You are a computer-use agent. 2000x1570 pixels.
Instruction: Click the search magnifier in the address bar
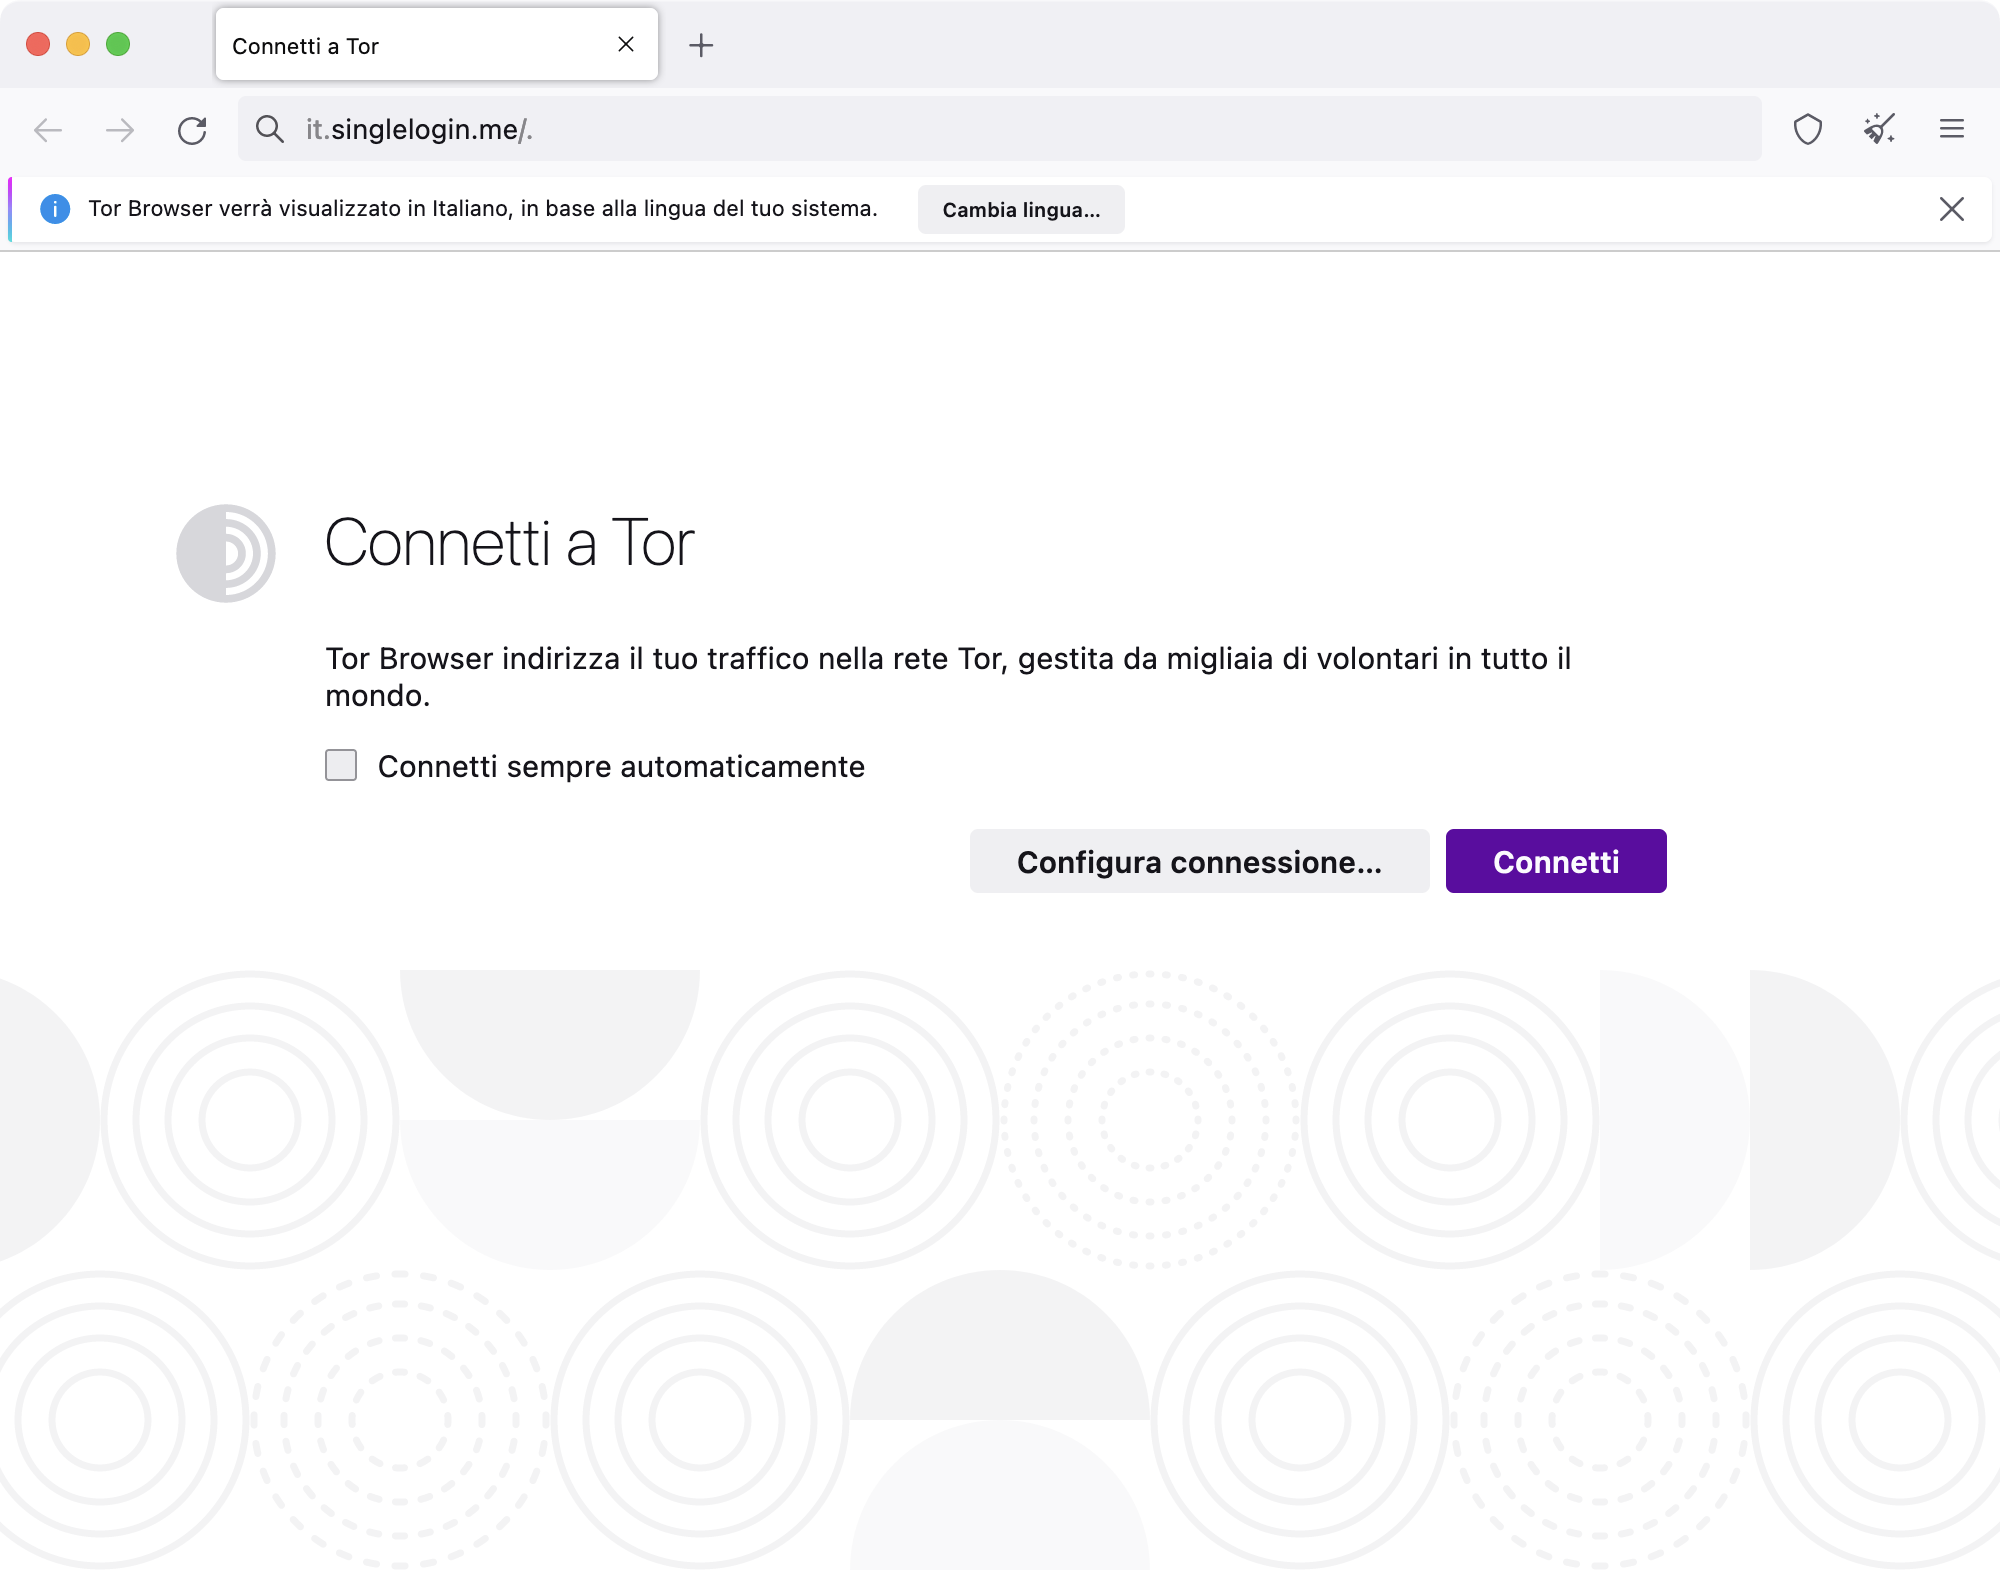click(269, 129)
